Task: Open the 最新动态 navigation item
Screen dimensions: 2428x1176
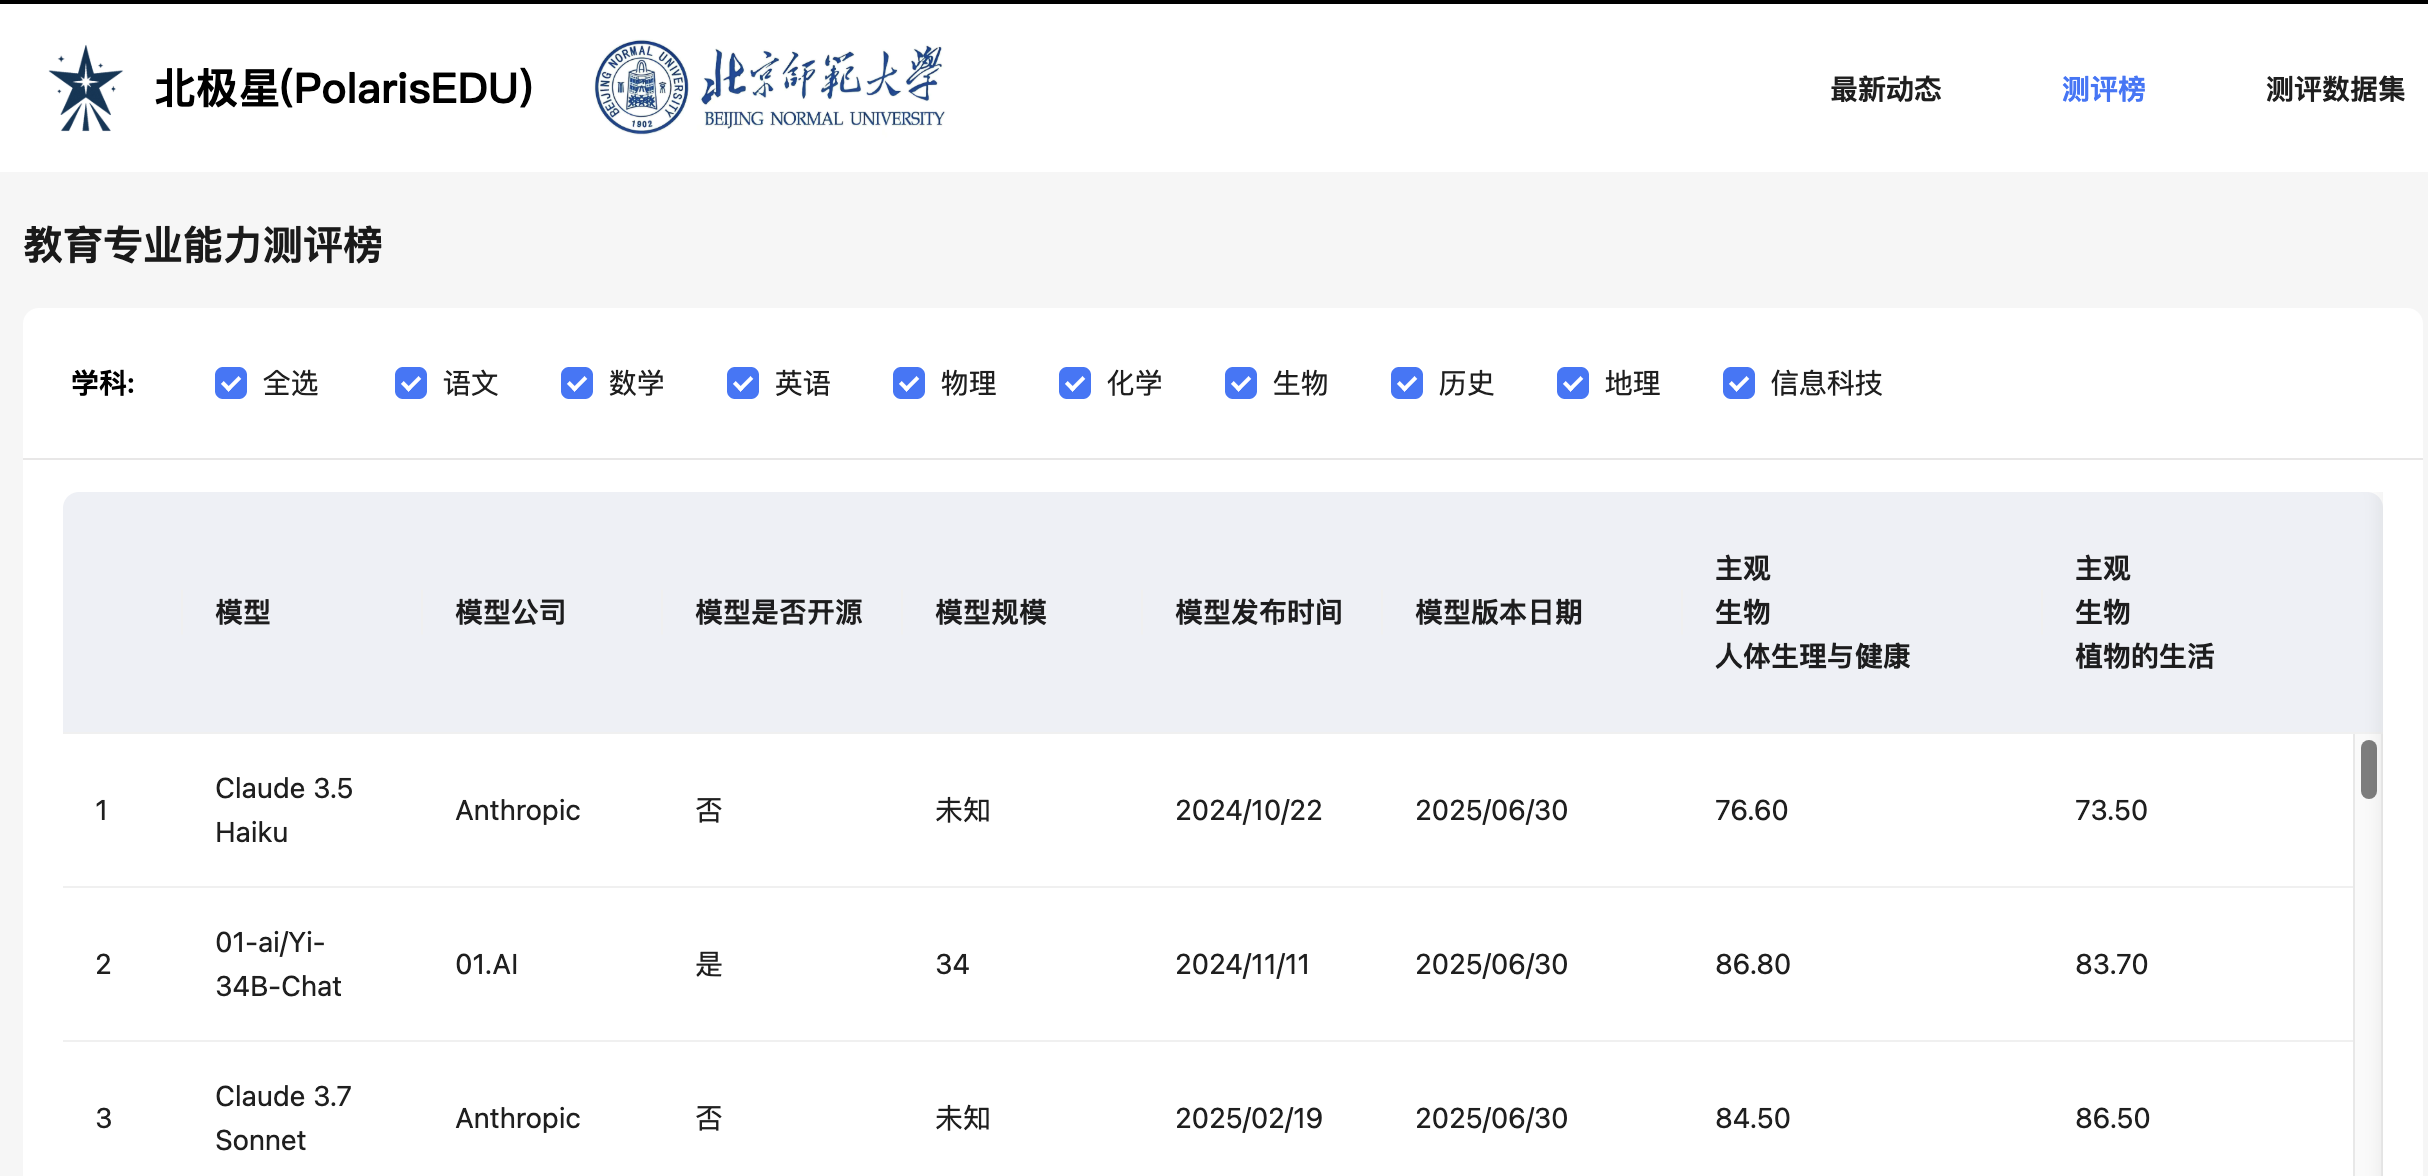Action: 1885,89
